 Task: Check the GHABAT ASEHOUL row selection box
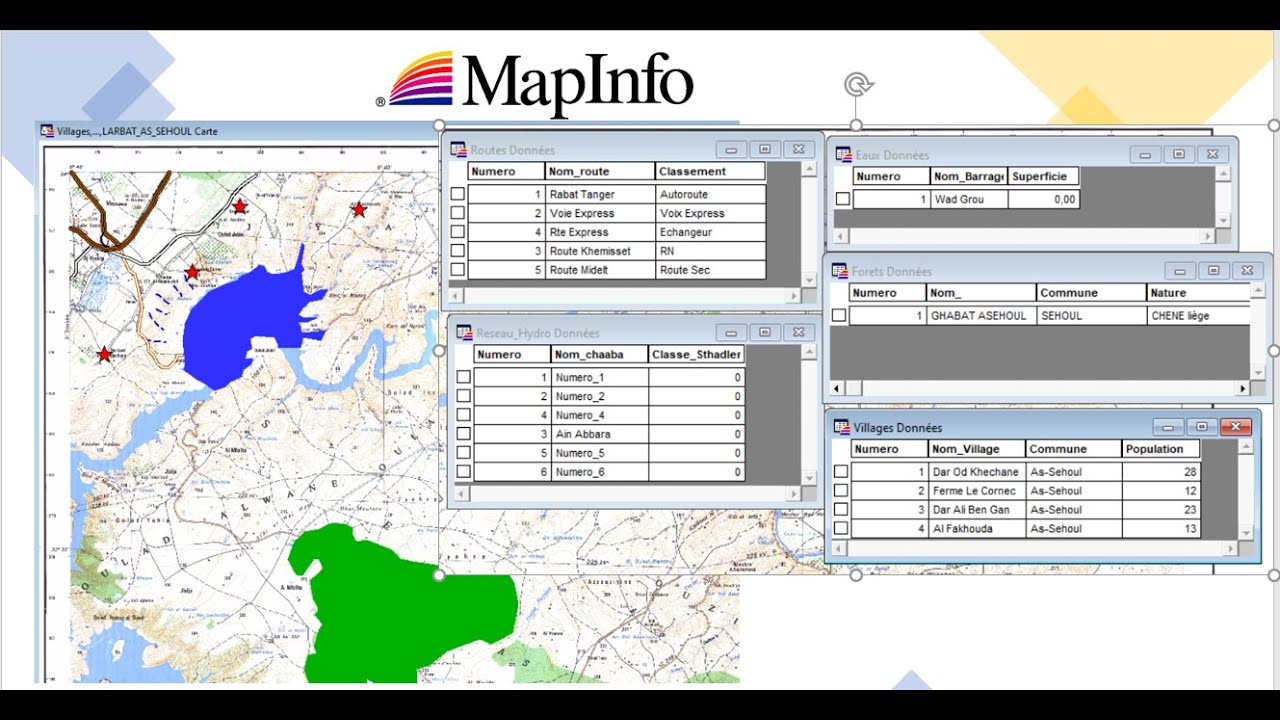pos(839,315)
